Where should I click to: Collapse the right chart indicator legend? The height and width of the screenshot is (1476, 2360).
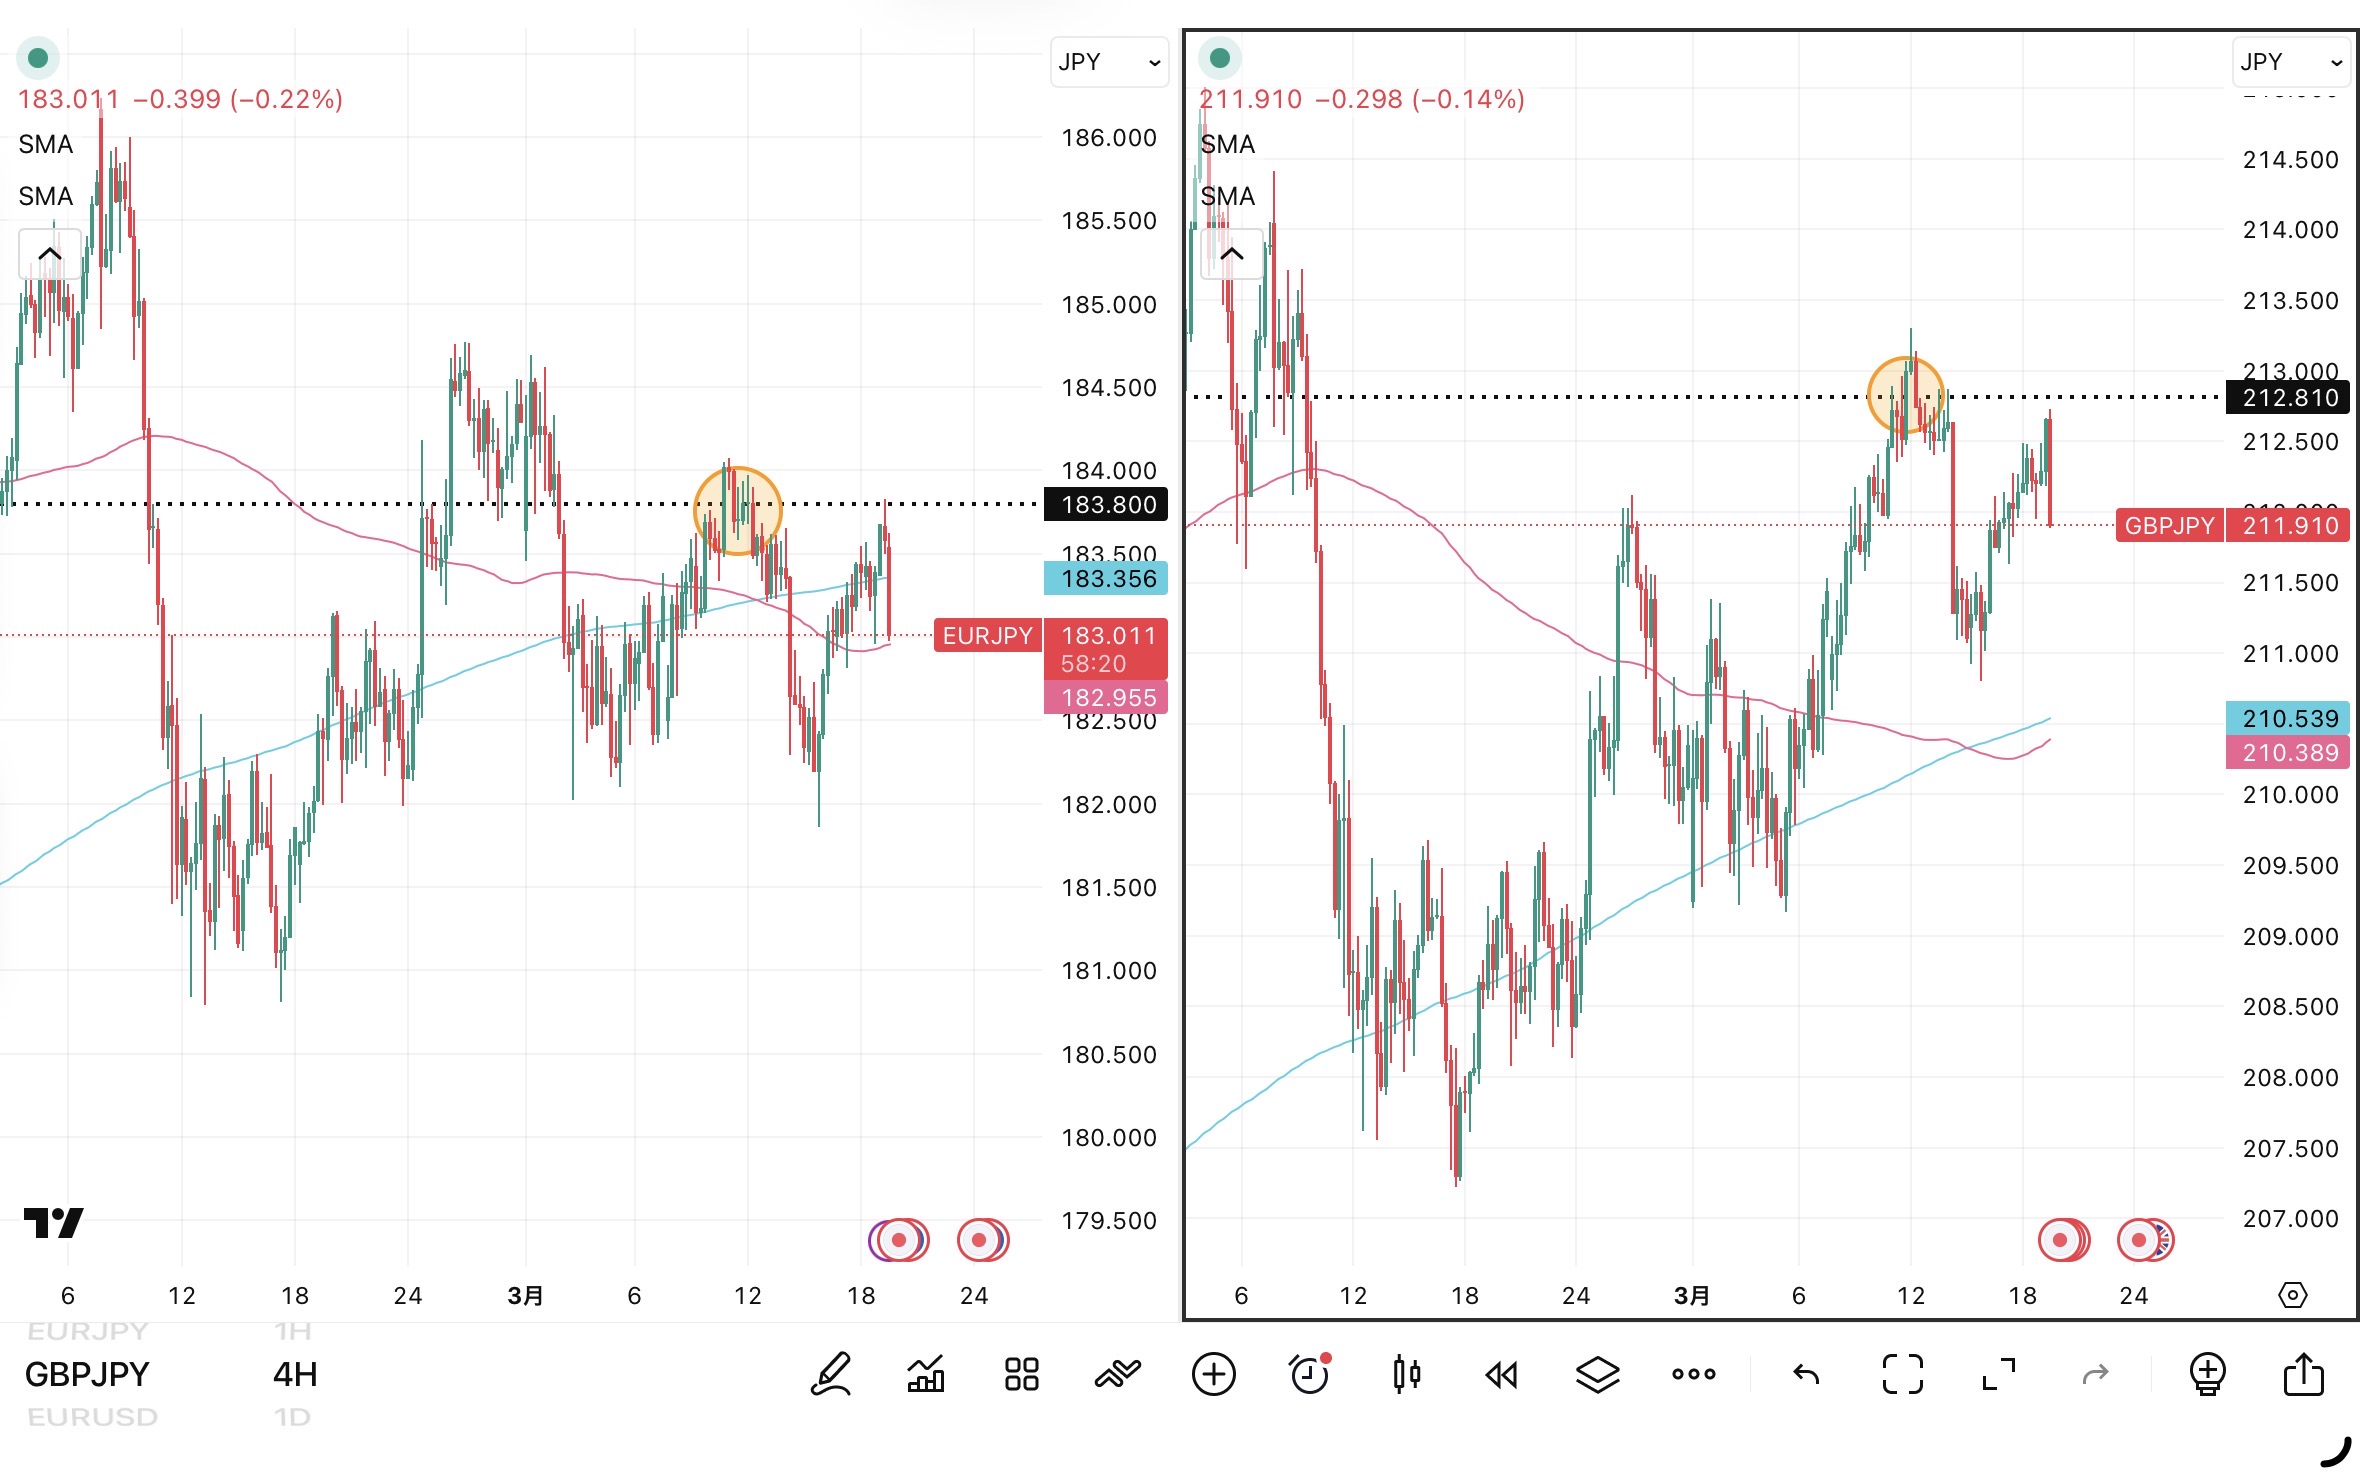coord(1231,254)
